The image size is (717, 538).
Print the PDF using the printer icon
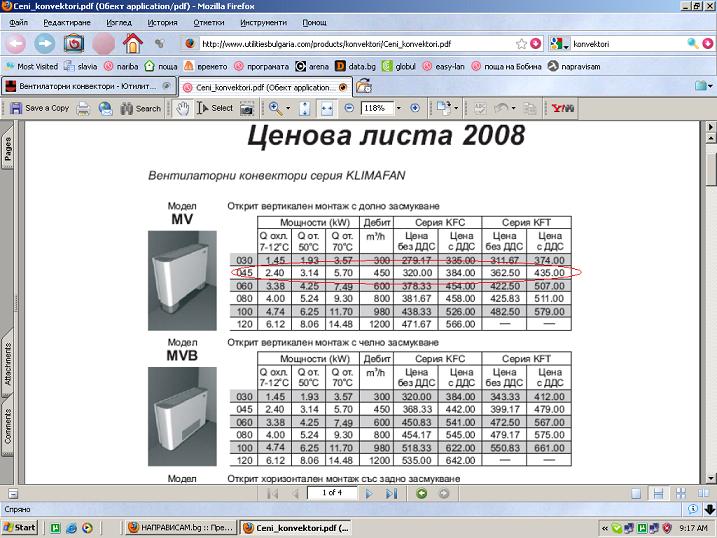pyautogui.click(x=84, y=108)
